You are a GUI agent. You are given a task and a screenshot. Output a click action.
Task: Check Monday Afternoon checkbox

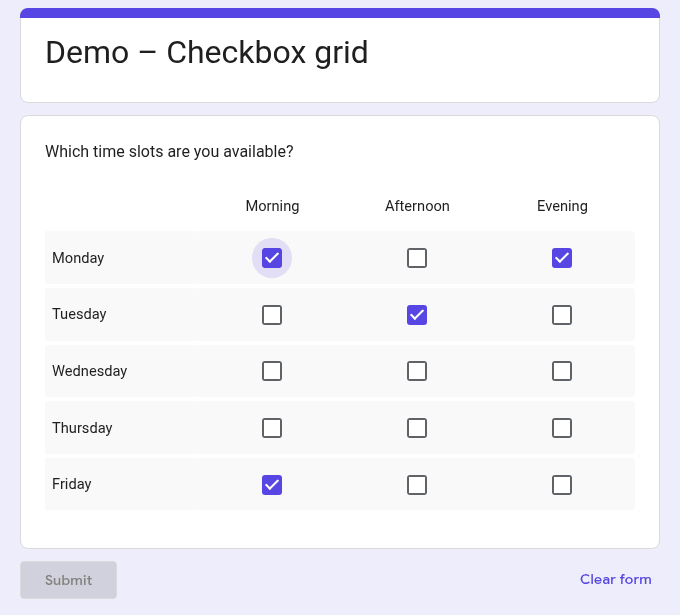[417, 258]
